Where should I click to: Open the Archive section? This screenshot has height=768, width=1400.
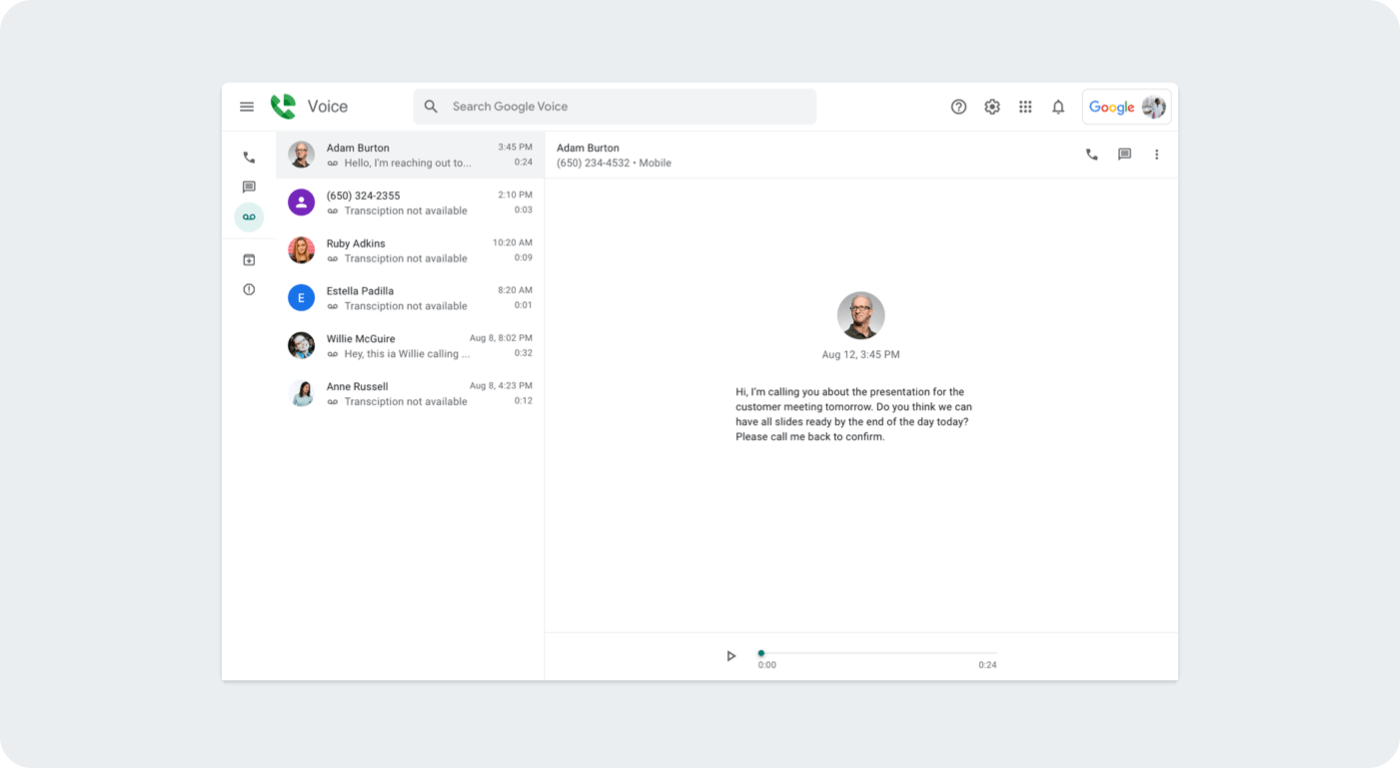click(x=248, y=258)
